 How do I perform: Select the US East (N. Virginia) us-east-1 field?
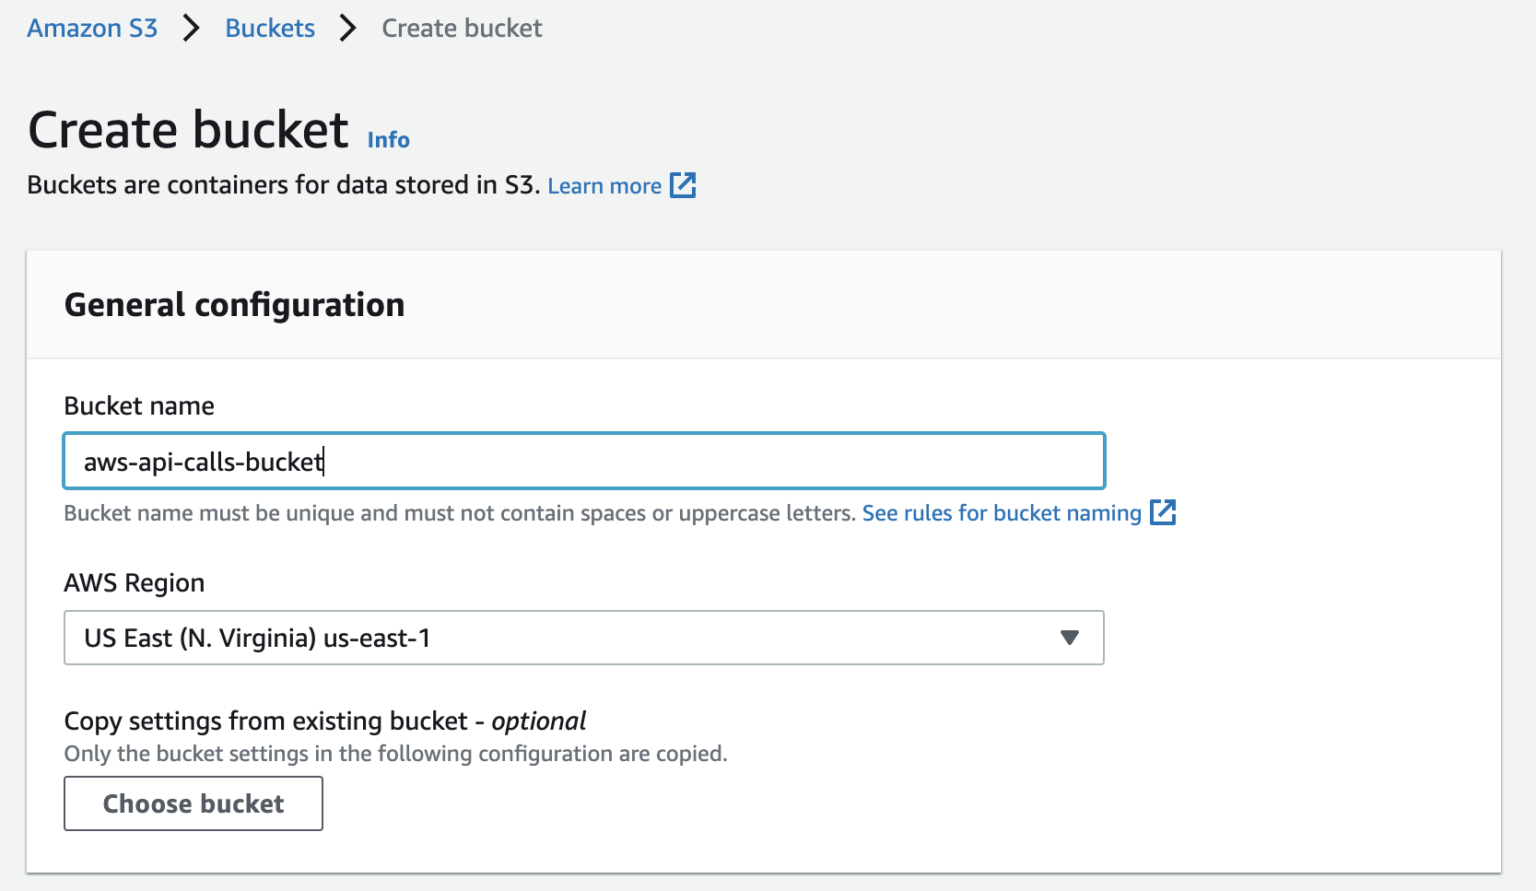tap(584, 637)
